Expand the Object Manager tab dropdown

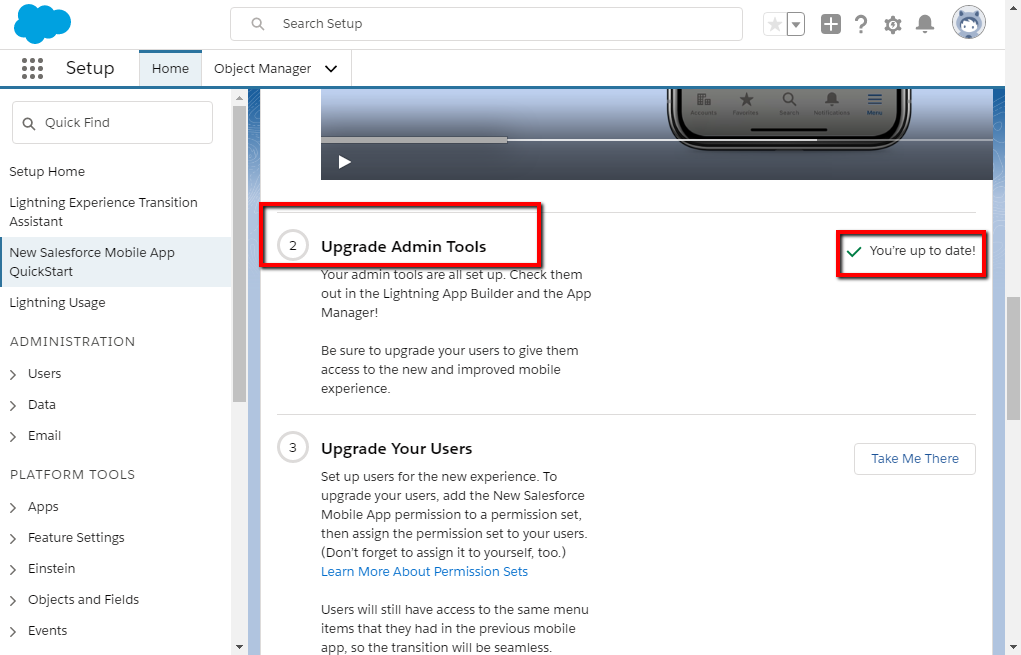coord(331,69)
